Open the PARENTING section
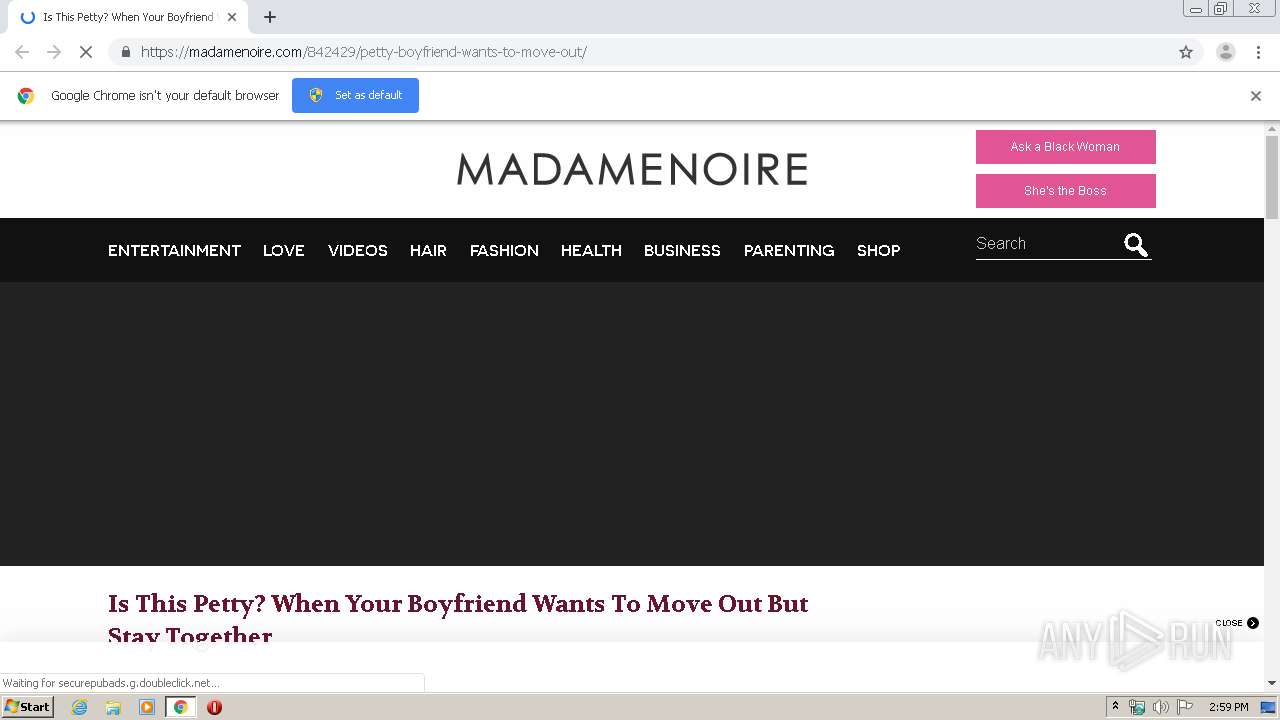This screenshot has height=720, width=1280. pos(789,251)
